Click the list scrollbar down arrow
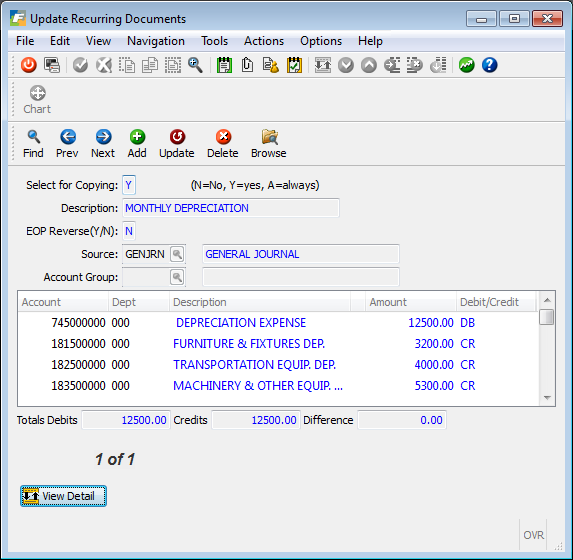573x560 pixels. 547,398
